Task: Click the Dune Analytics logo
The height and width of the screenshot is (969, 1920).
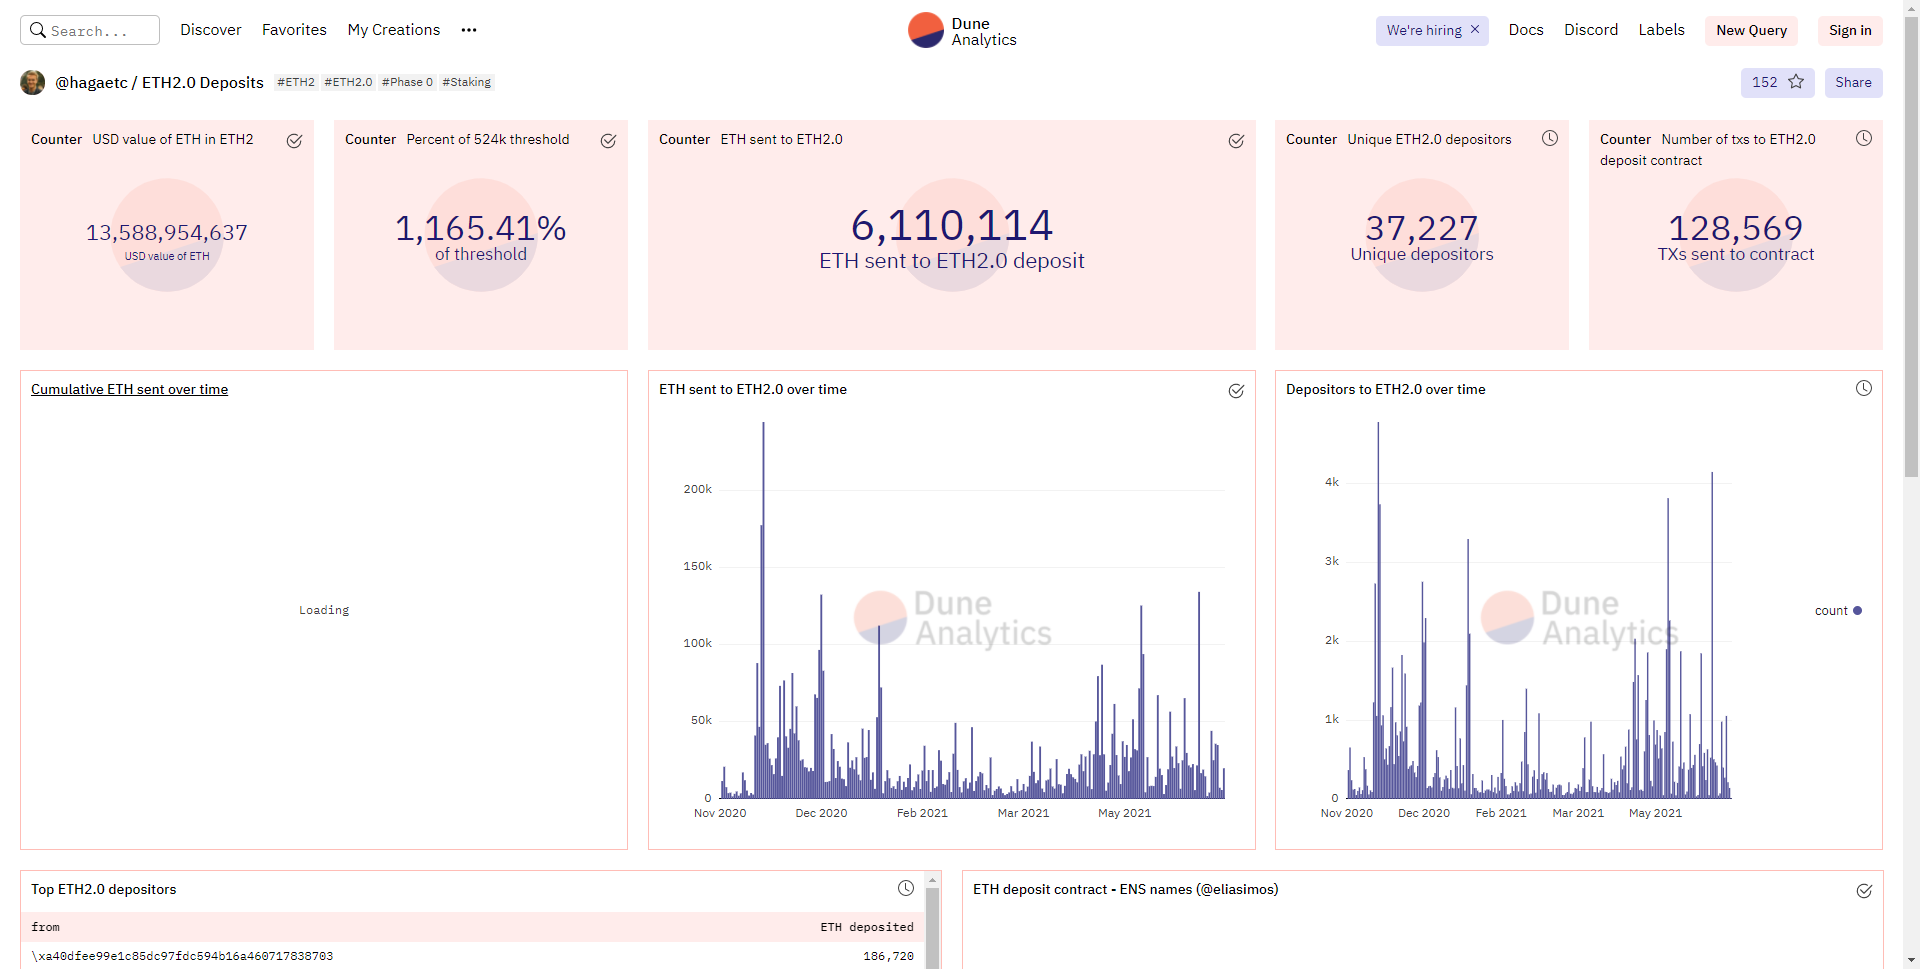Action: [961, 31]
